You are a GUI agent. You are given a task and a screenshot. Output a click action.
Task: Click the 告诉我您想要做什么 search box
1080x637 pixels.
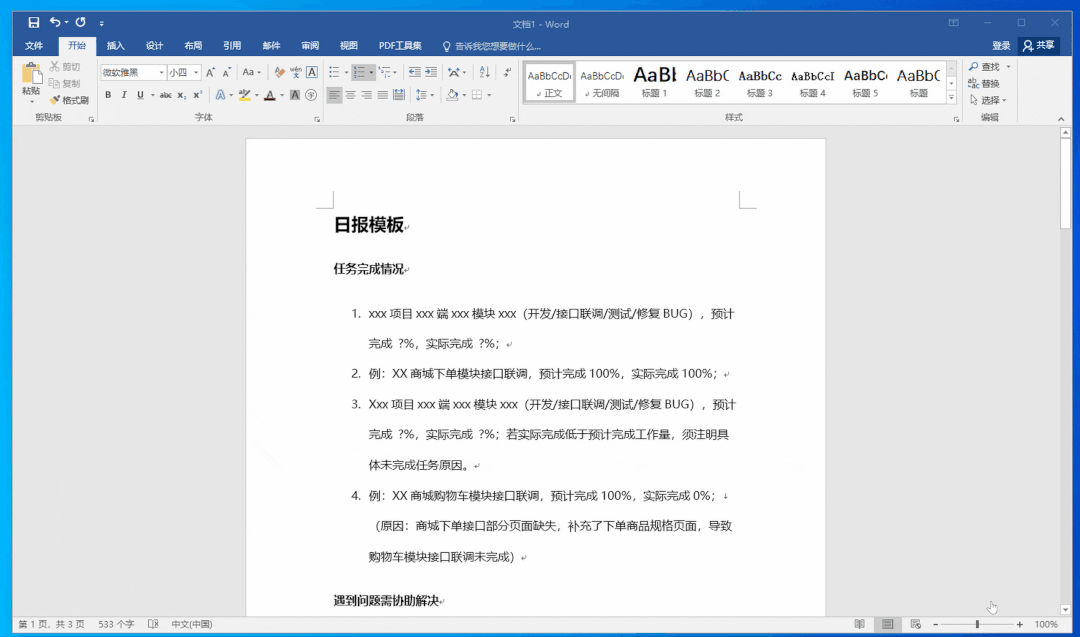click(492, 46)
